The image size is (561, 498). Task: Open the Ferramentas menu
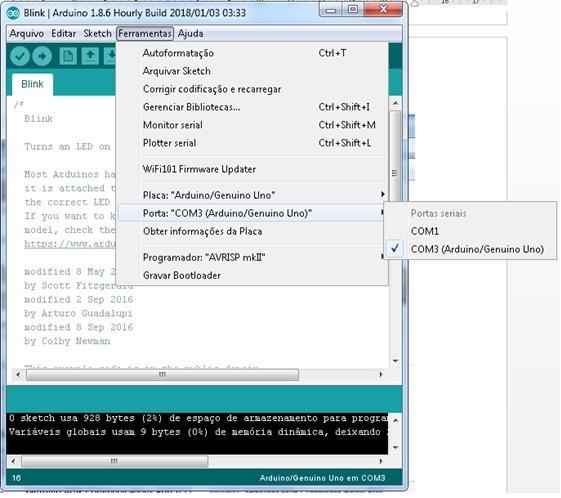pyautogui.click(x=145, y=34)
